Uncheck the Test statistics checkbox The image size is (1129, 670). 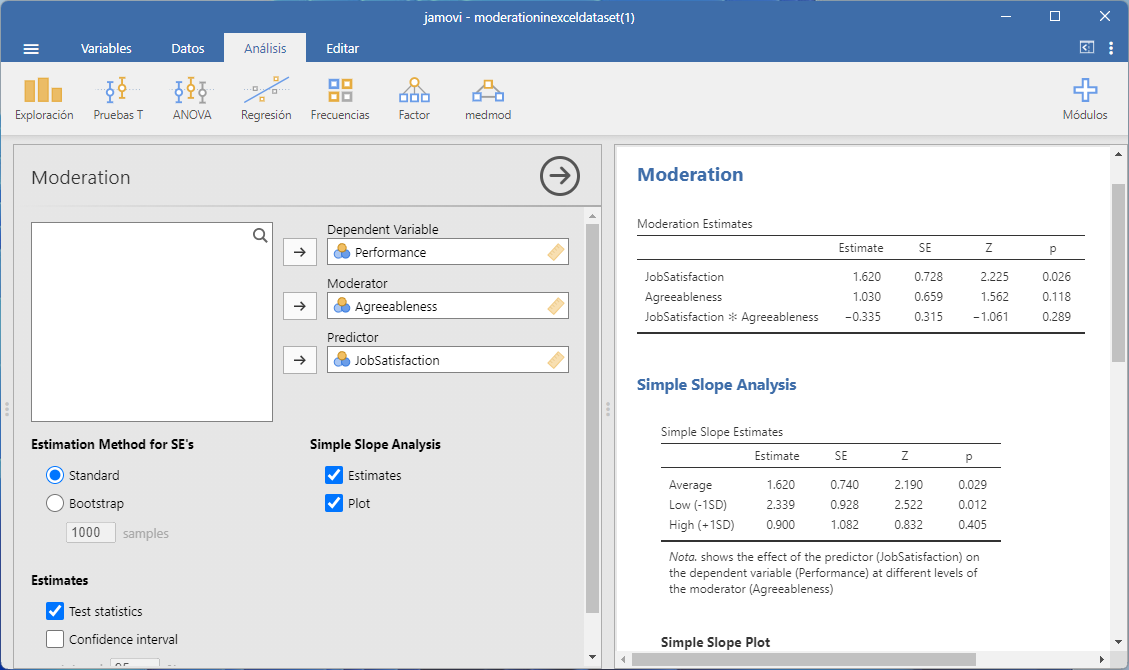56,611
